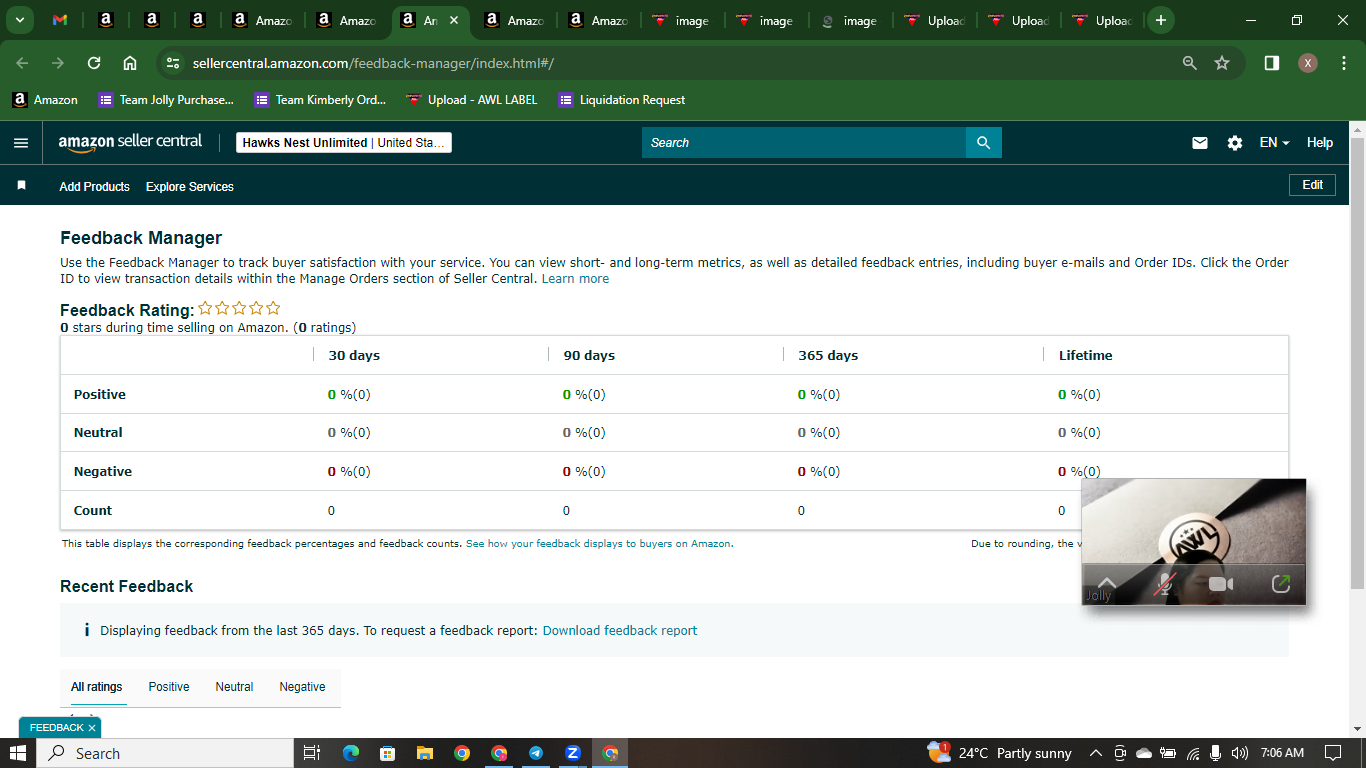Open File Explorer from the taskbar
This screenshot has height=768, width=1366.
424,753
